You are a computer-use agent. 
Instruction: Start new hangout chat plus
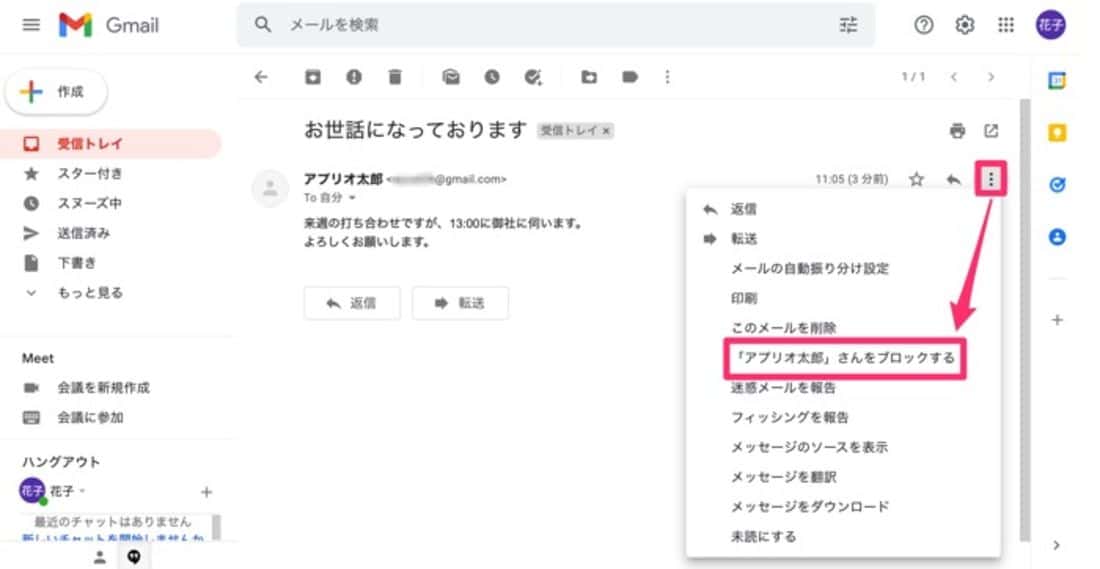tap(206, 492)
